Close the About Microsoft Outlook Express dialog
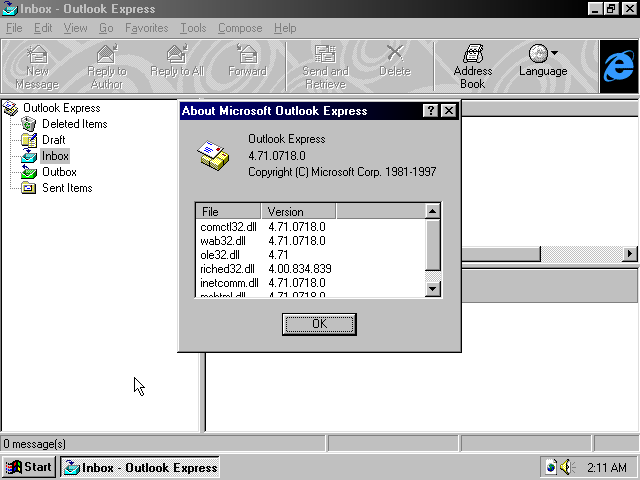640x480 pixels. (449, 111)
